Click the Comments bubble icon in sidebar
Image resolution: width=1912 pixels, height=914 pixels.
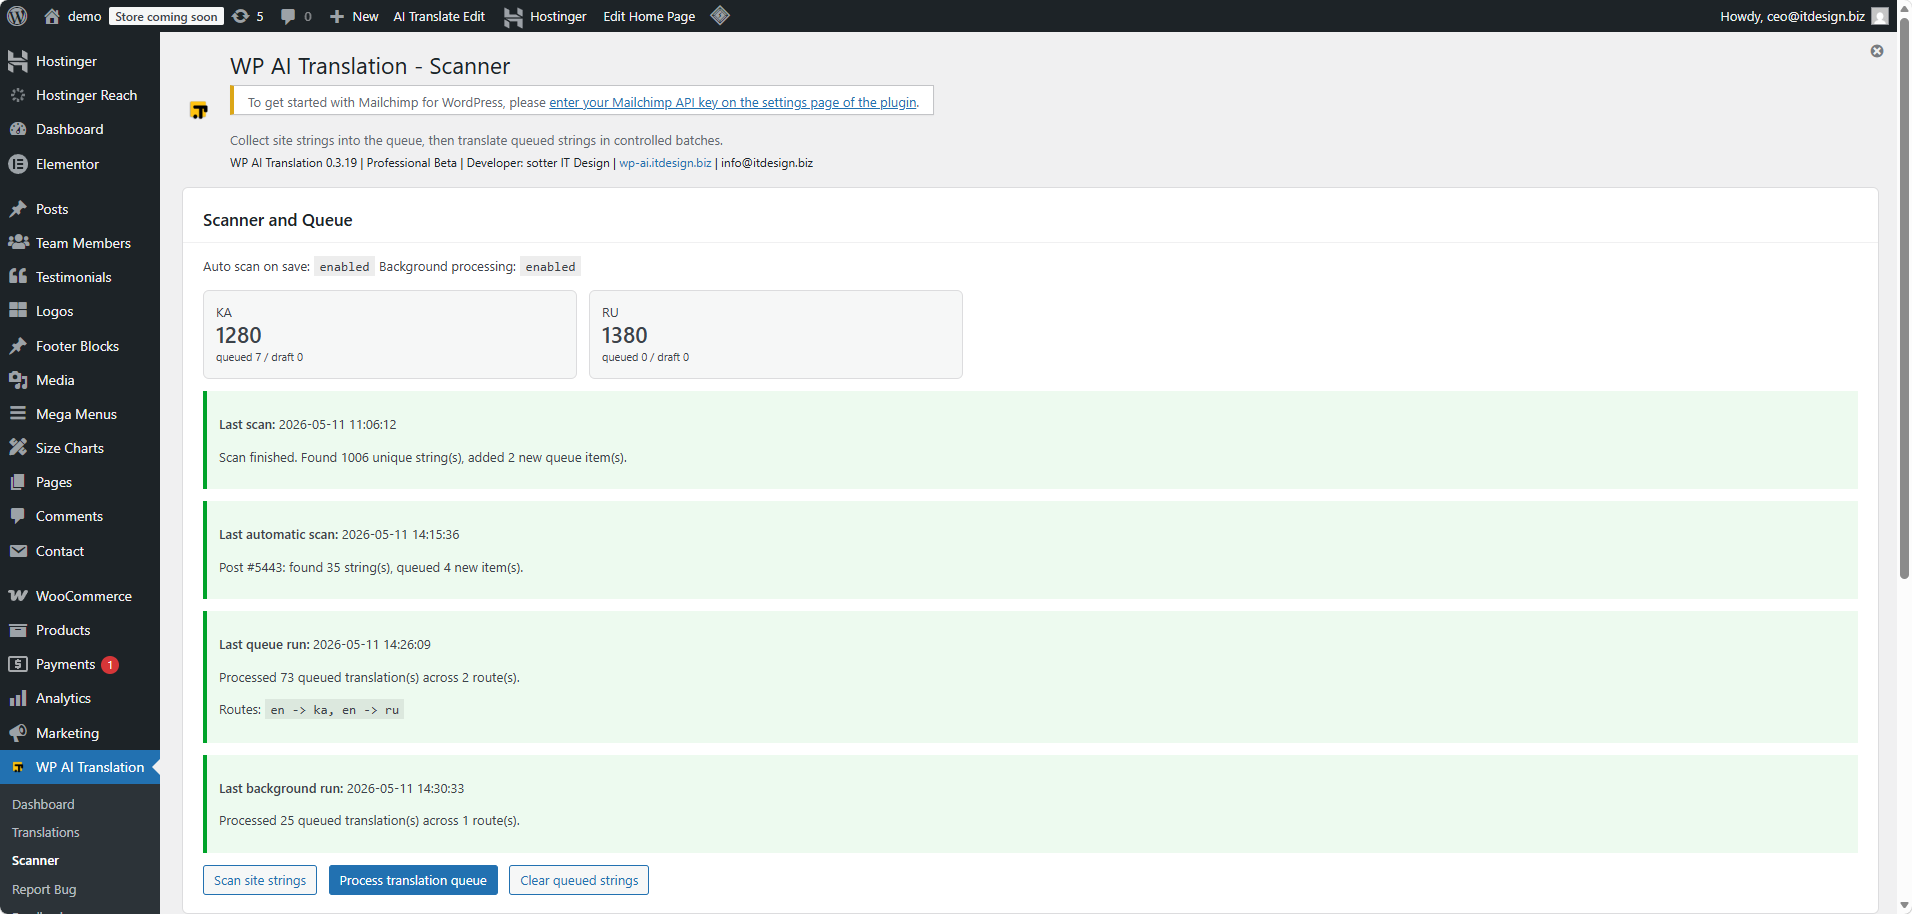(18, 516)
